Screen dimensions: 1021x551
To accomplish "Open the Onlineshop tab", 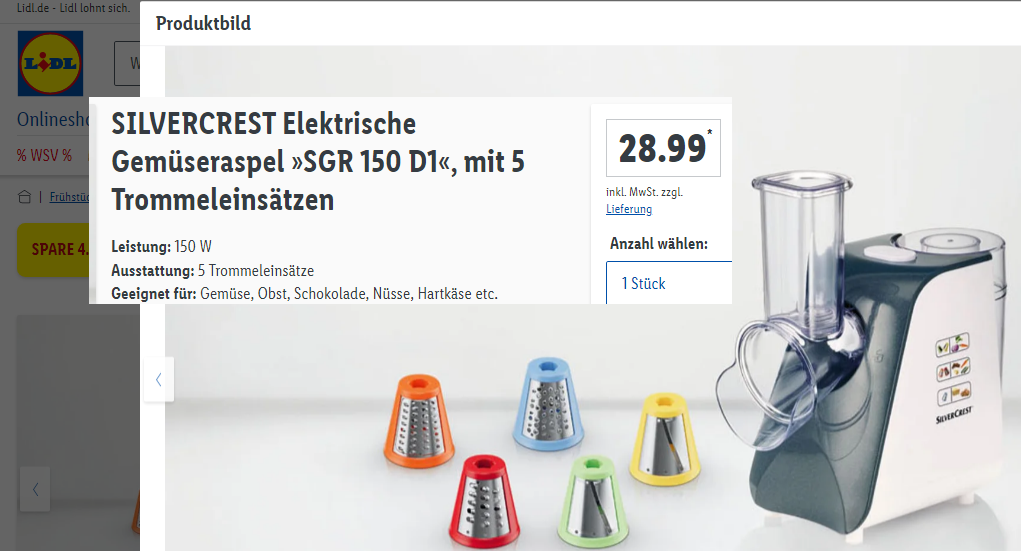I will (53, 119).
